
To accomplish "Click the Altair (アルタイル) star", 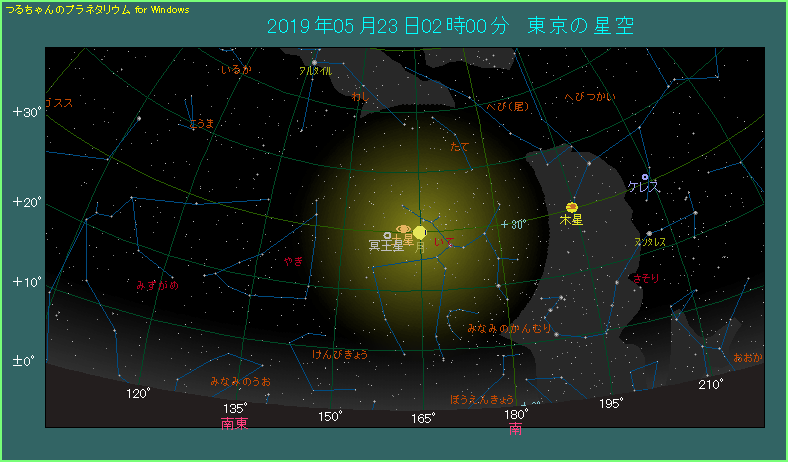I will pyautogui.click(x=313, y=63).
